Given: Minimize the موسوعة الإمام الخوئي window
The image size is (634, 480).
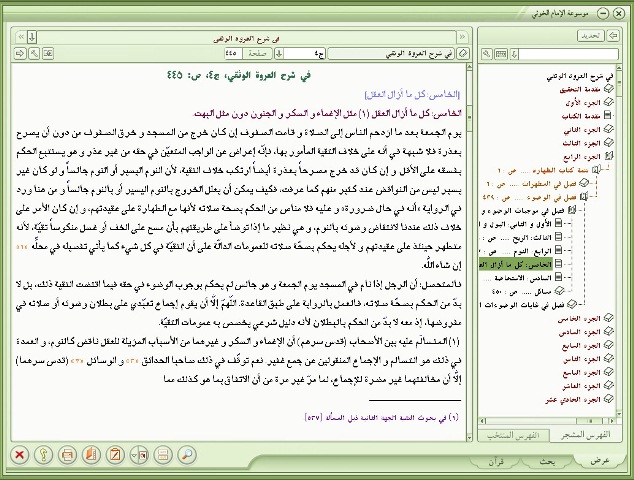Looking at the screenshot, I should pyautogui.click(x=603, y=13).
